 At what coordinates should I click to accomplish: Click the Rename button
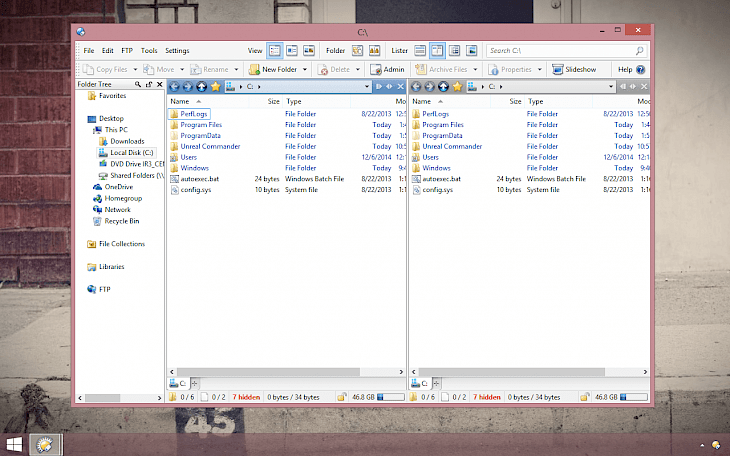(210, 69)
